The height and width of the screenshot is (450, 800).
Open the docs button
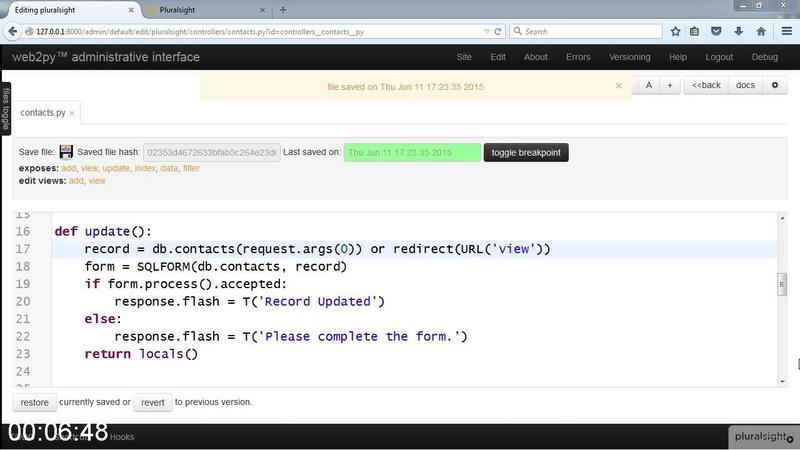[x=745, y=85]
